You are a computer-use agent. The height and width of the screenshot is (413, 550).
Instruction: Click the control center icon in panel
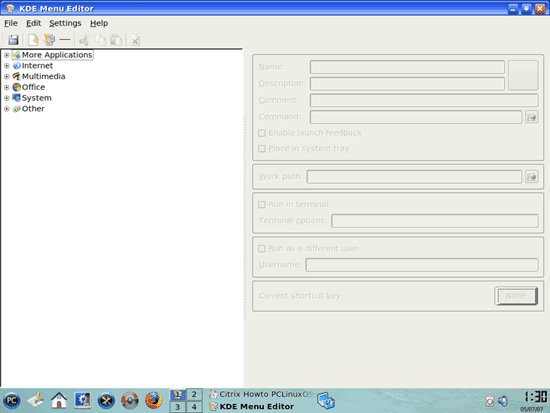(x=82, y=400)
